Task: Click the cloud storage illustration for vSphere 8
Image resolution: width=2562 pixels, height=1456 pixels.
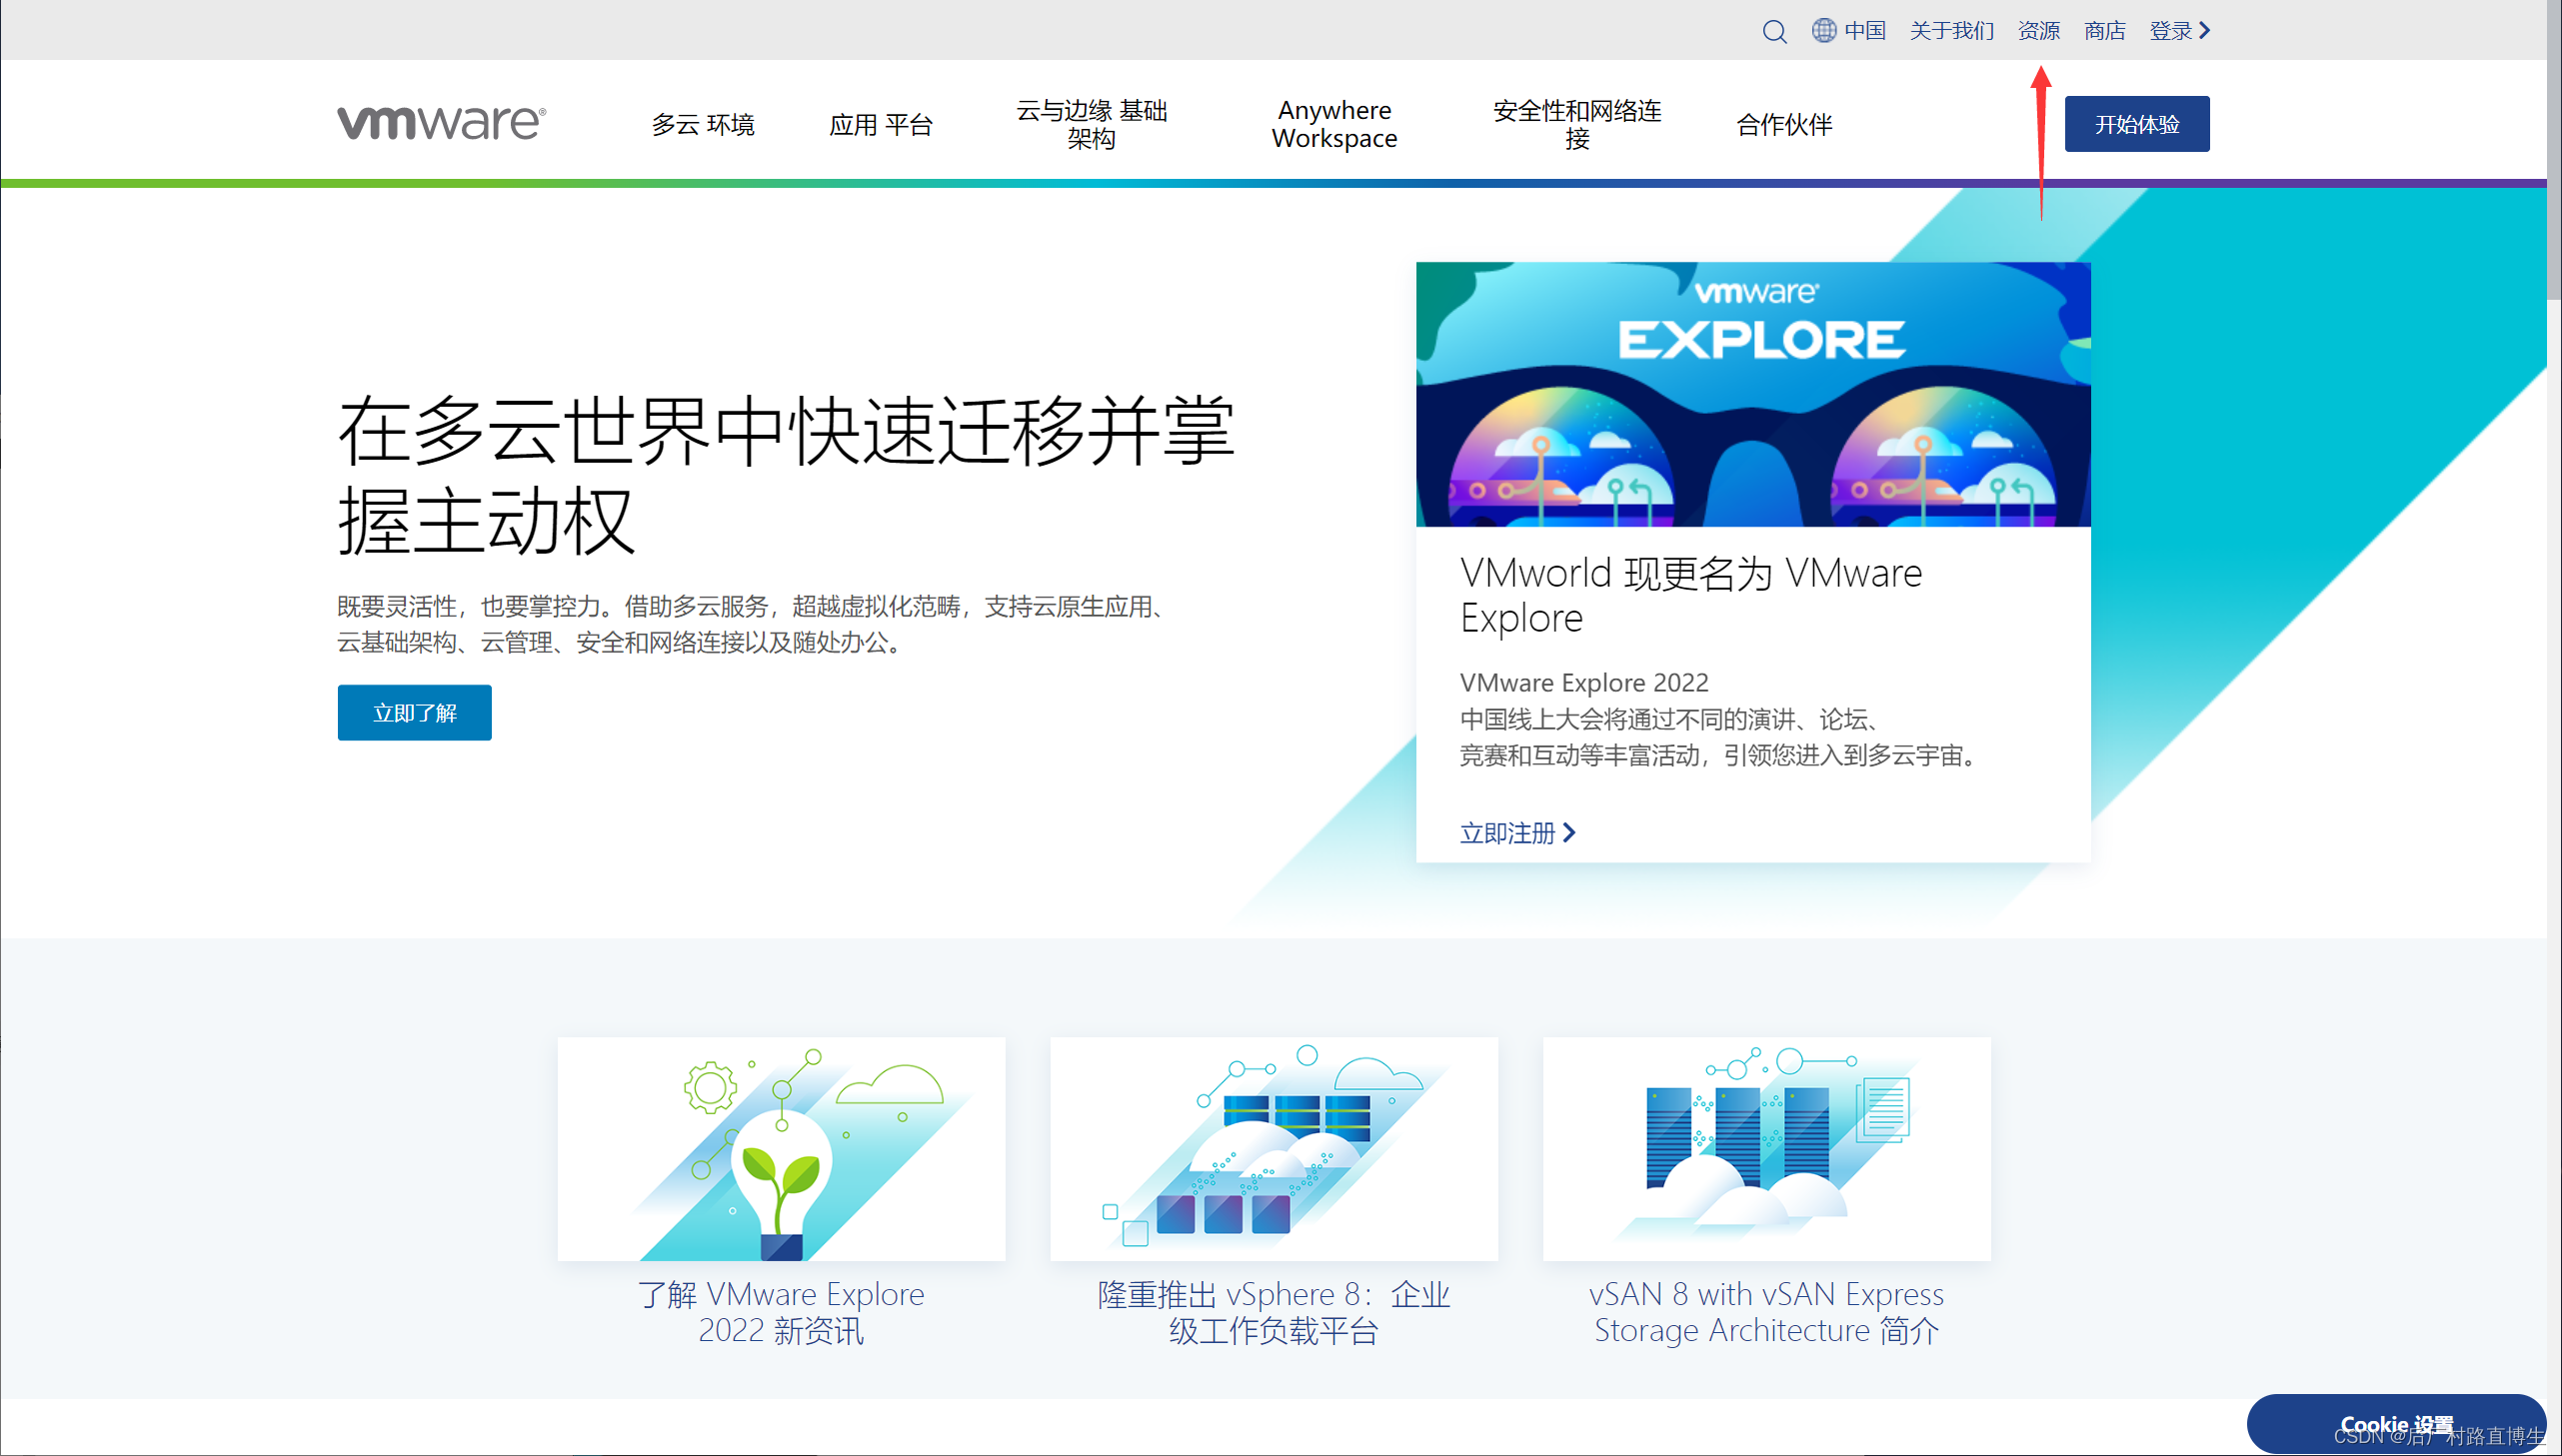Action: click(1273, 1148)
